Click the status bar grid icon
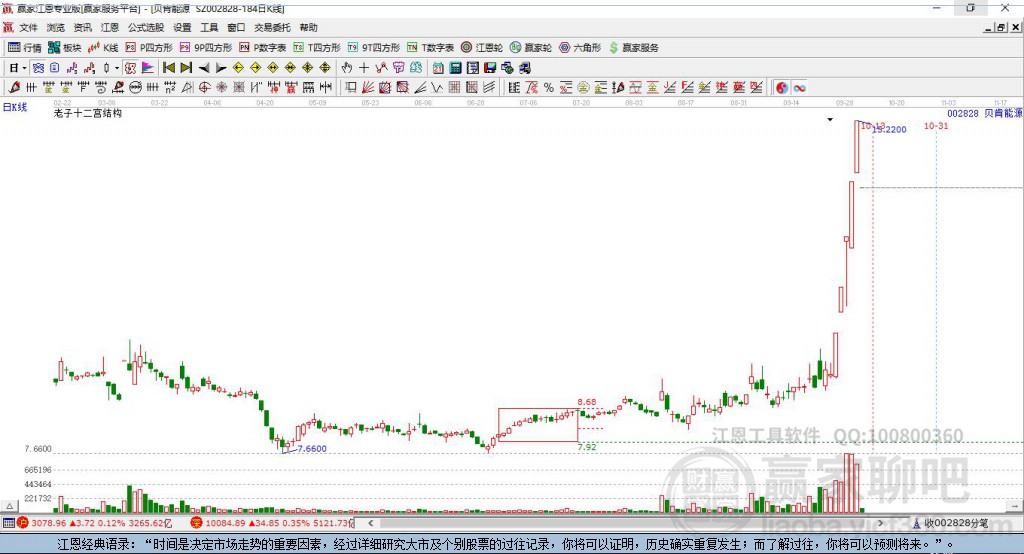The image size is (1024, 554). click(x=8, y=523)
